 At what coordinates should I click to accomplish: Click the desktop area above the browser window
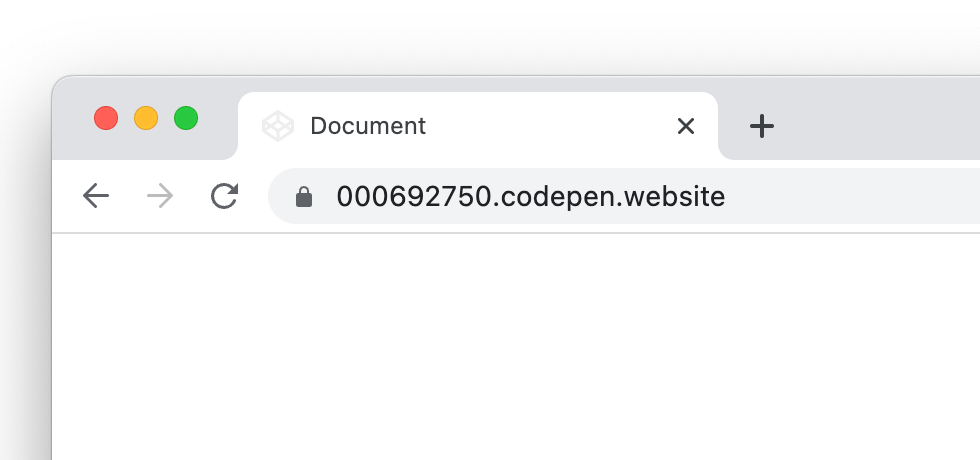[x=500, y=35]
